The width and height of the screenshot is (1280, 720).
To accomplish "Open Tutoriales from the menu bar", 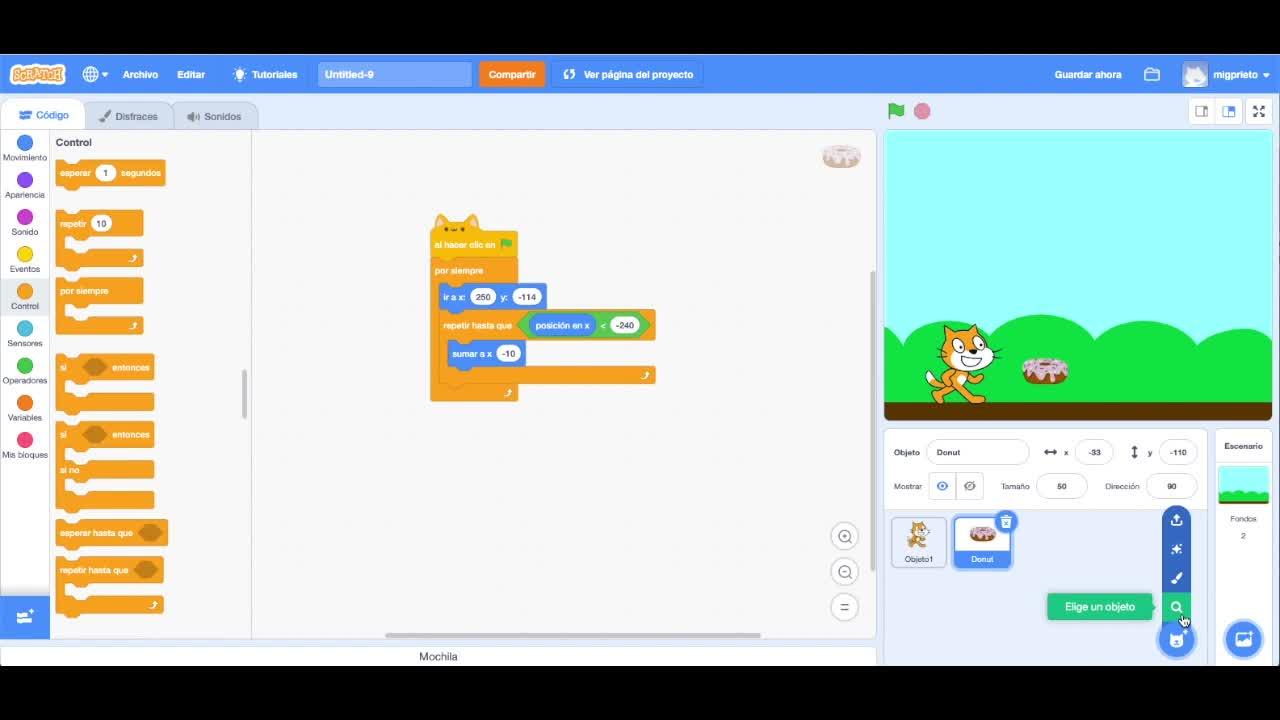I will 265,74.
